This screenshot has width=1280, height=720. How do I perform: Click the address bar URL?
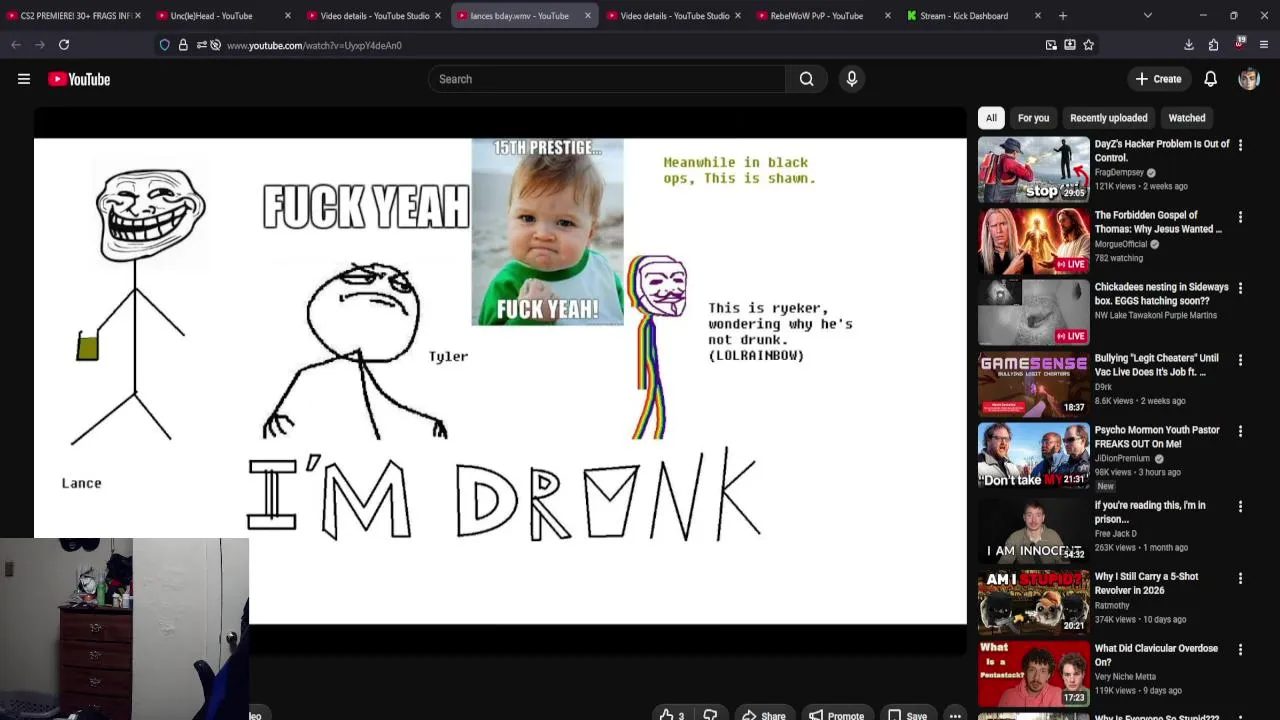coord(314,45)
